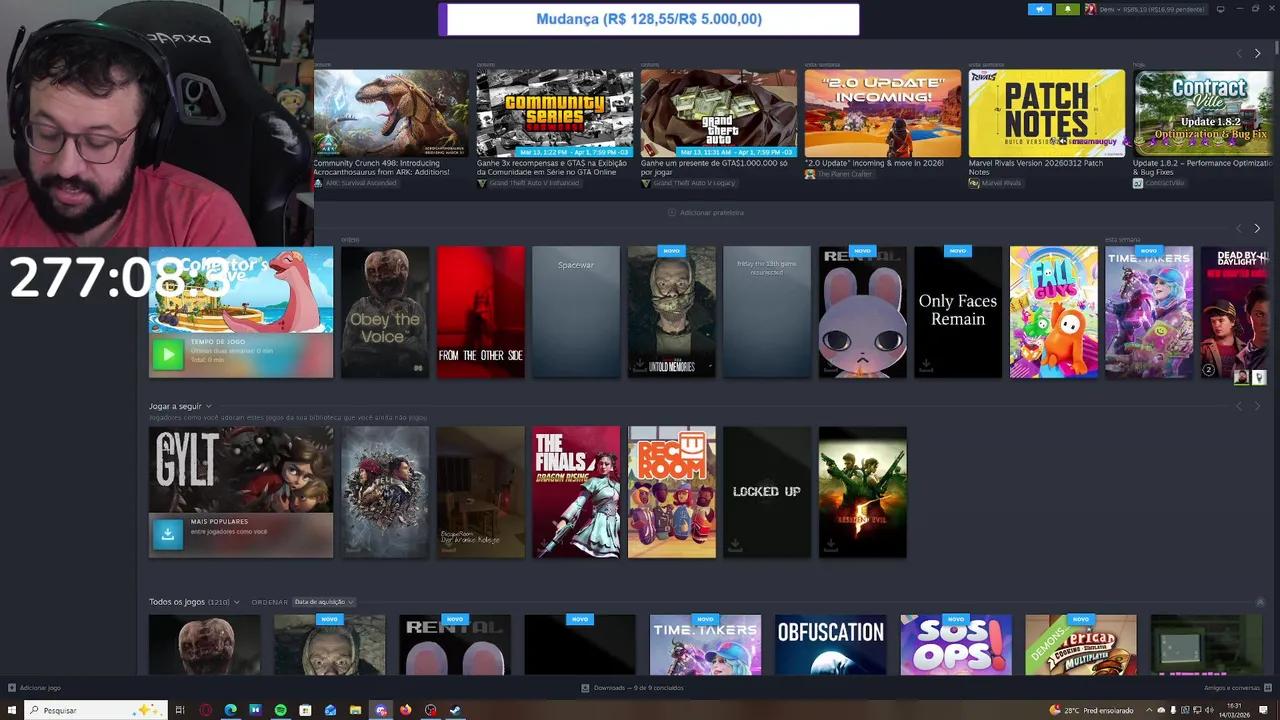Next arrow on the news shelf
This screenshot has height=720, width=1280.
click(1257, 53)
